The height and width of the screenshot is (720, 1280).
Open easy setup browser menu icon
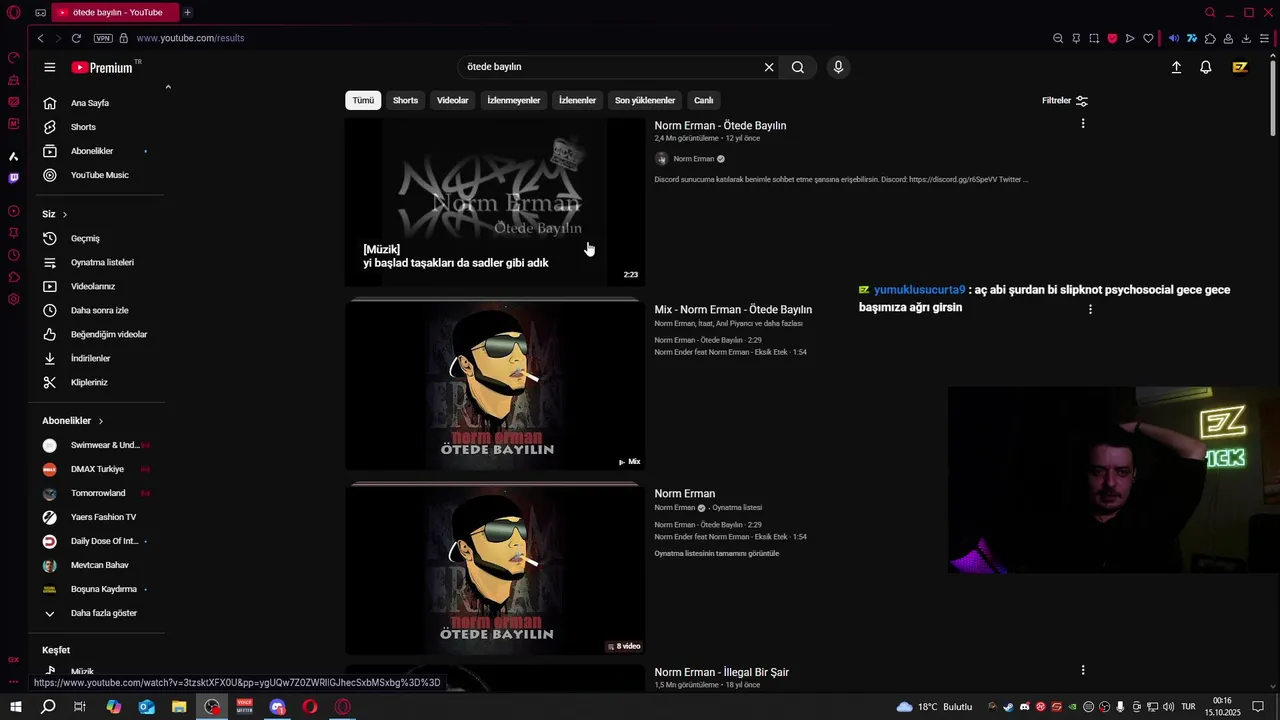tap(1264, 38)
